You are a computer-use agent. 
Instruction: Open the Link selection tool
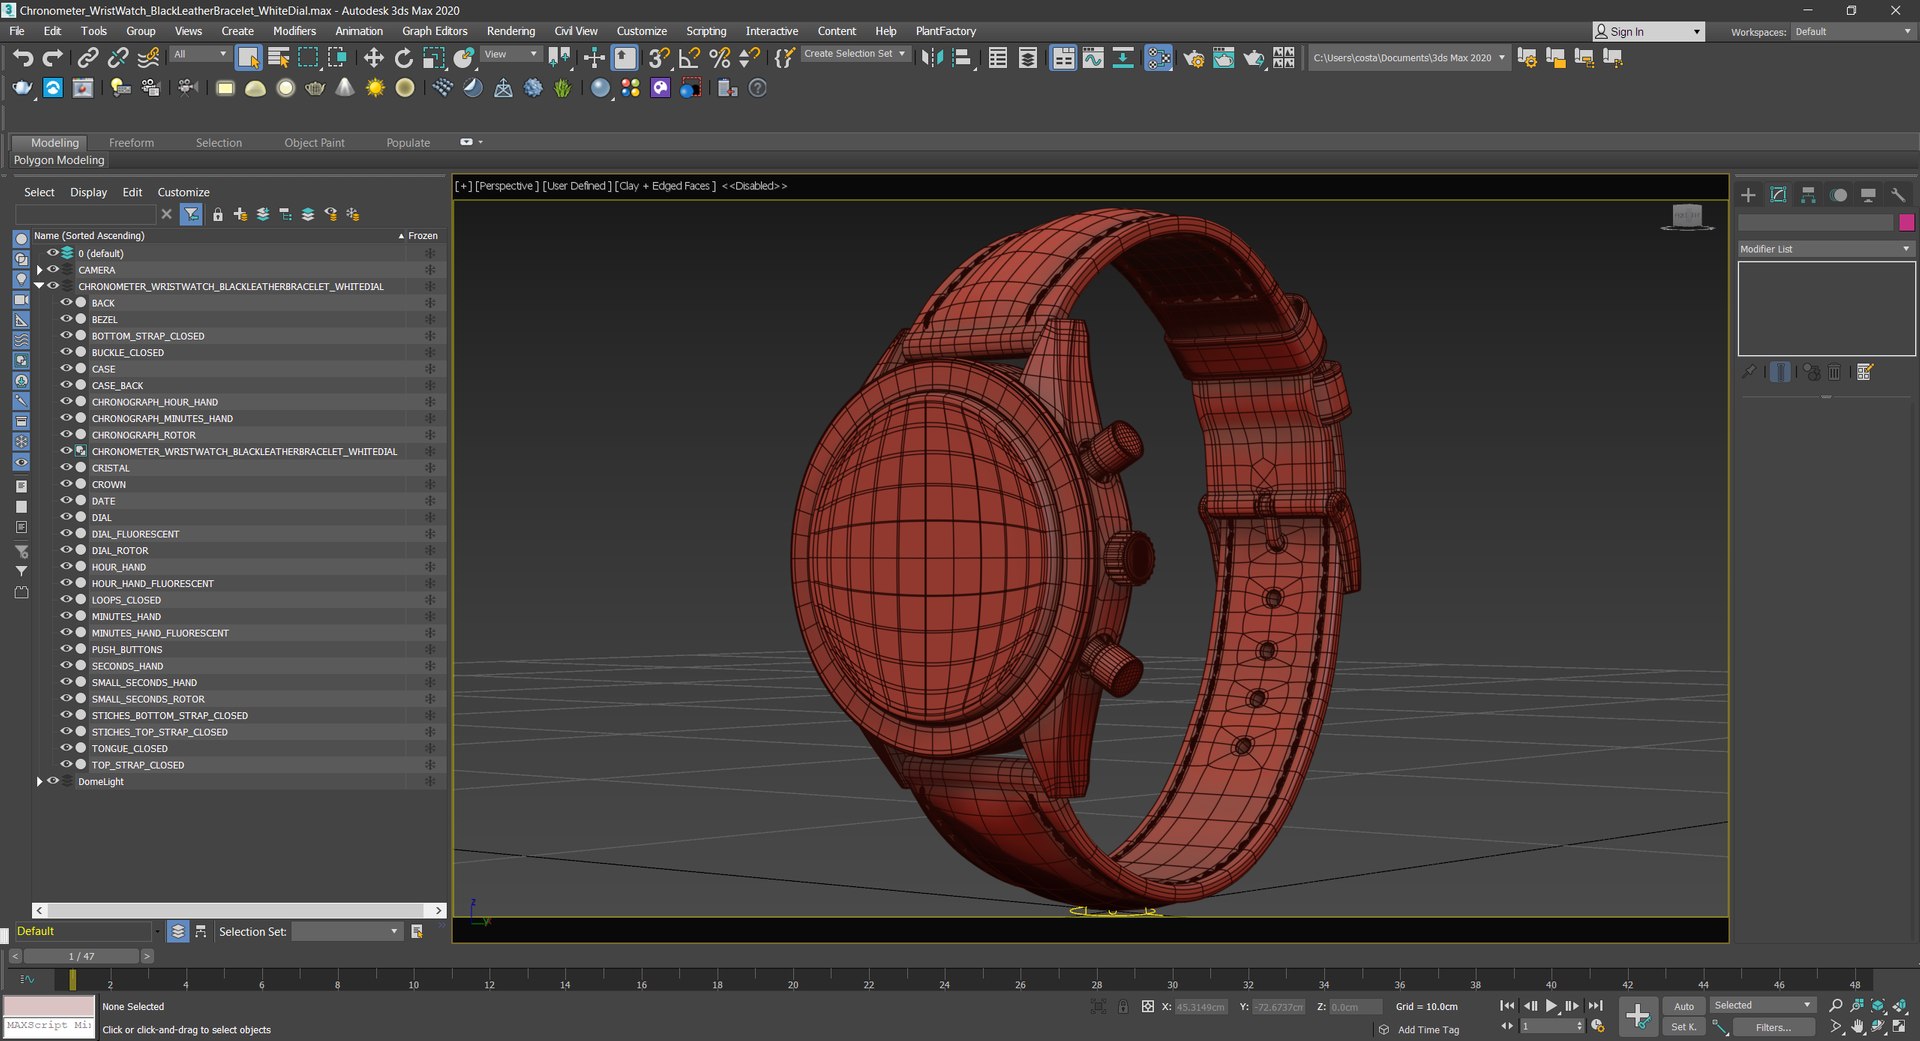[88, 58]
